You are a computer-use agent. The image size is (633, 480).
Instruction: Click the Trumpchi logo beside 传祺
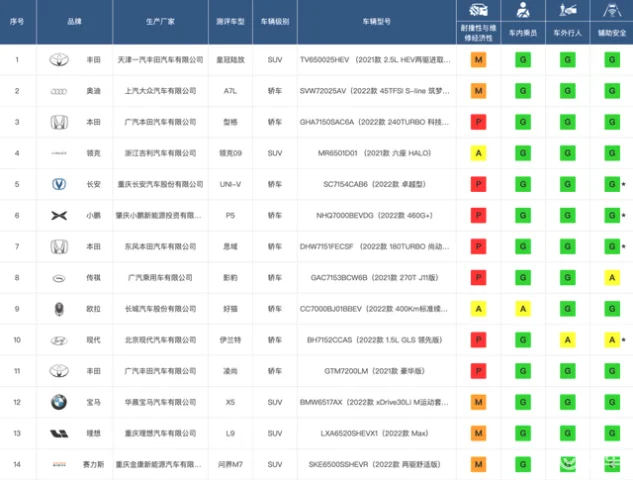click(59, 278)
